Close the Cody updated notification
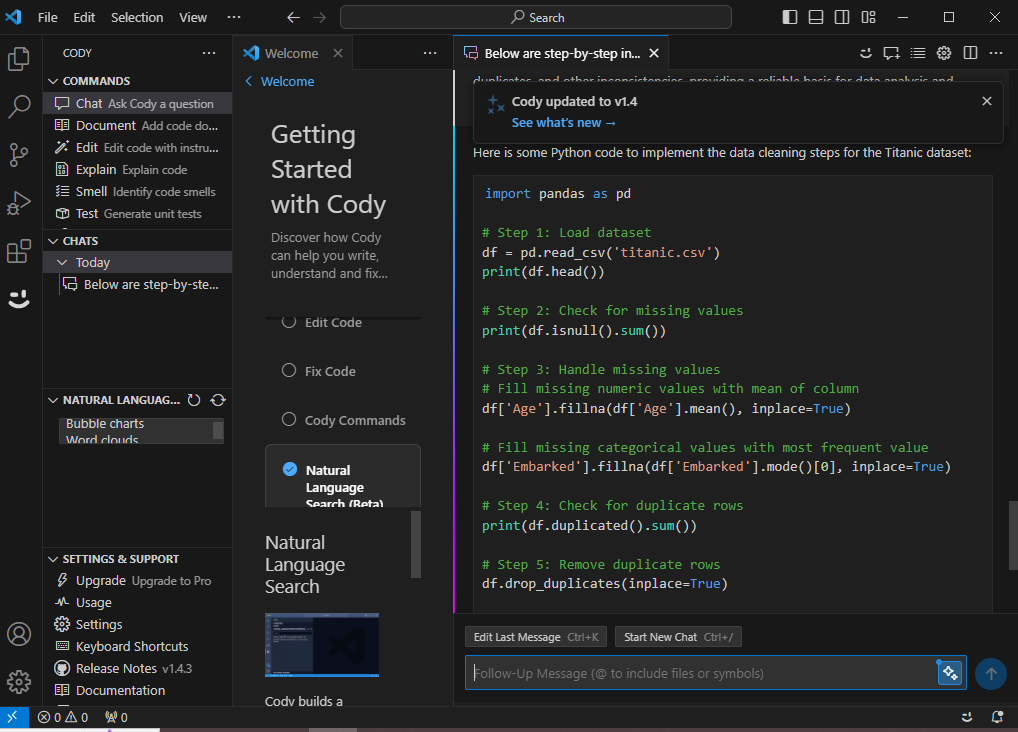Viewport: 1018px width, 732px height. pos(986,101)
